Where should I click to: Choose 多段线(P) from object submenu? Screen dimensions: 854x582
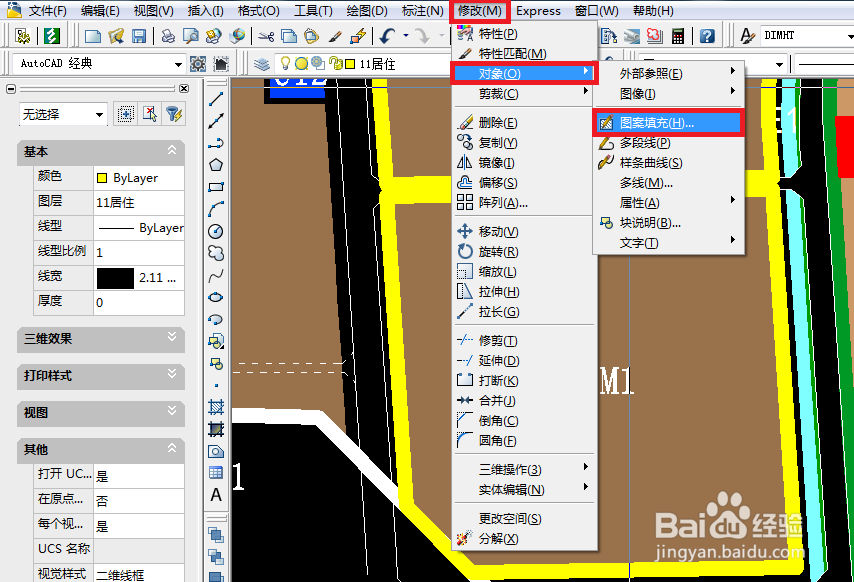(x=668, y=143)
